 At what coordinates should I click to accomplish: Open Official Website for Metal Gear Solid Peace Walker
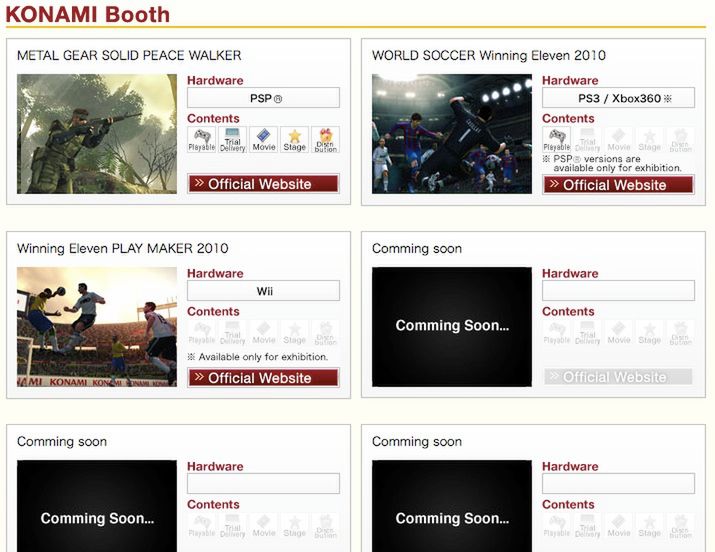(264, 184)
